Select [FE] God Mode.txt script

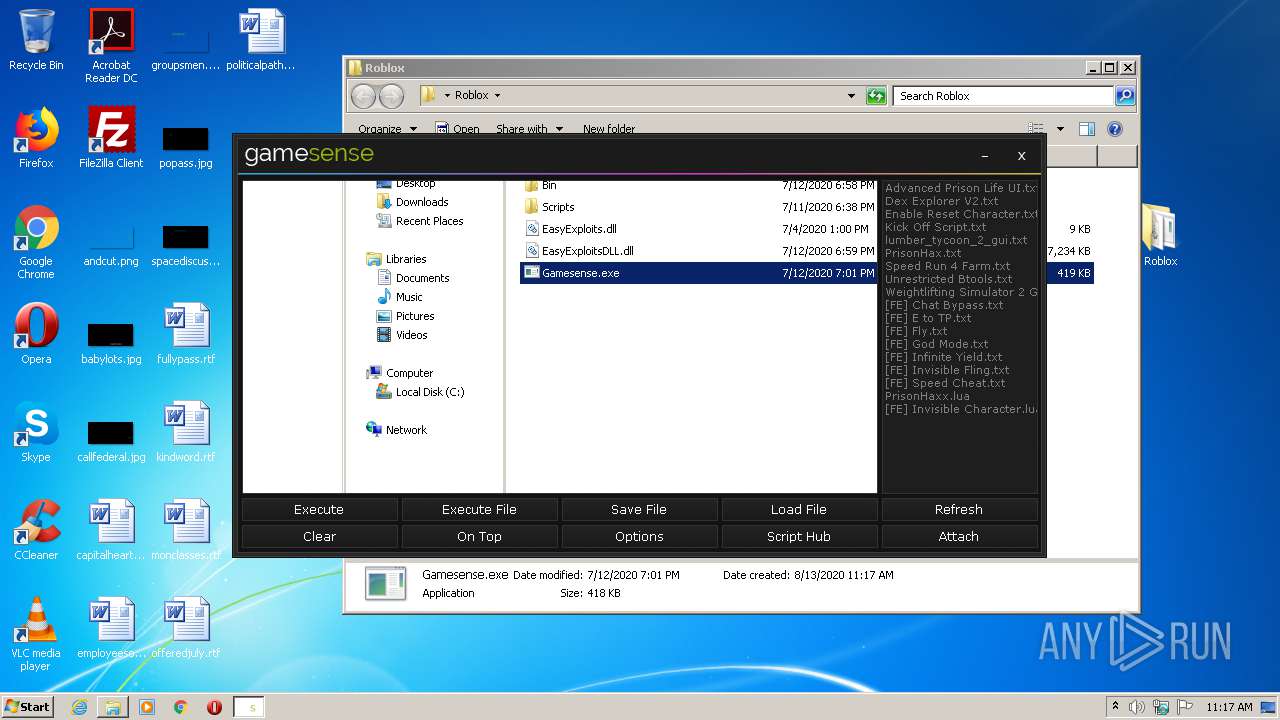click(x=936, y=344)
